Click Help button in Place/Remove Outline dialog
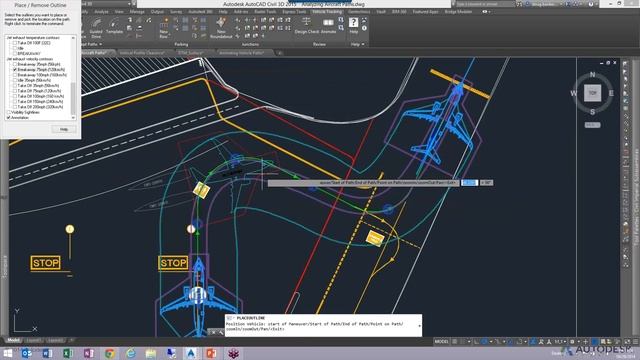The width and height of the screenshot is (640, 360). (x=64, y=129)
